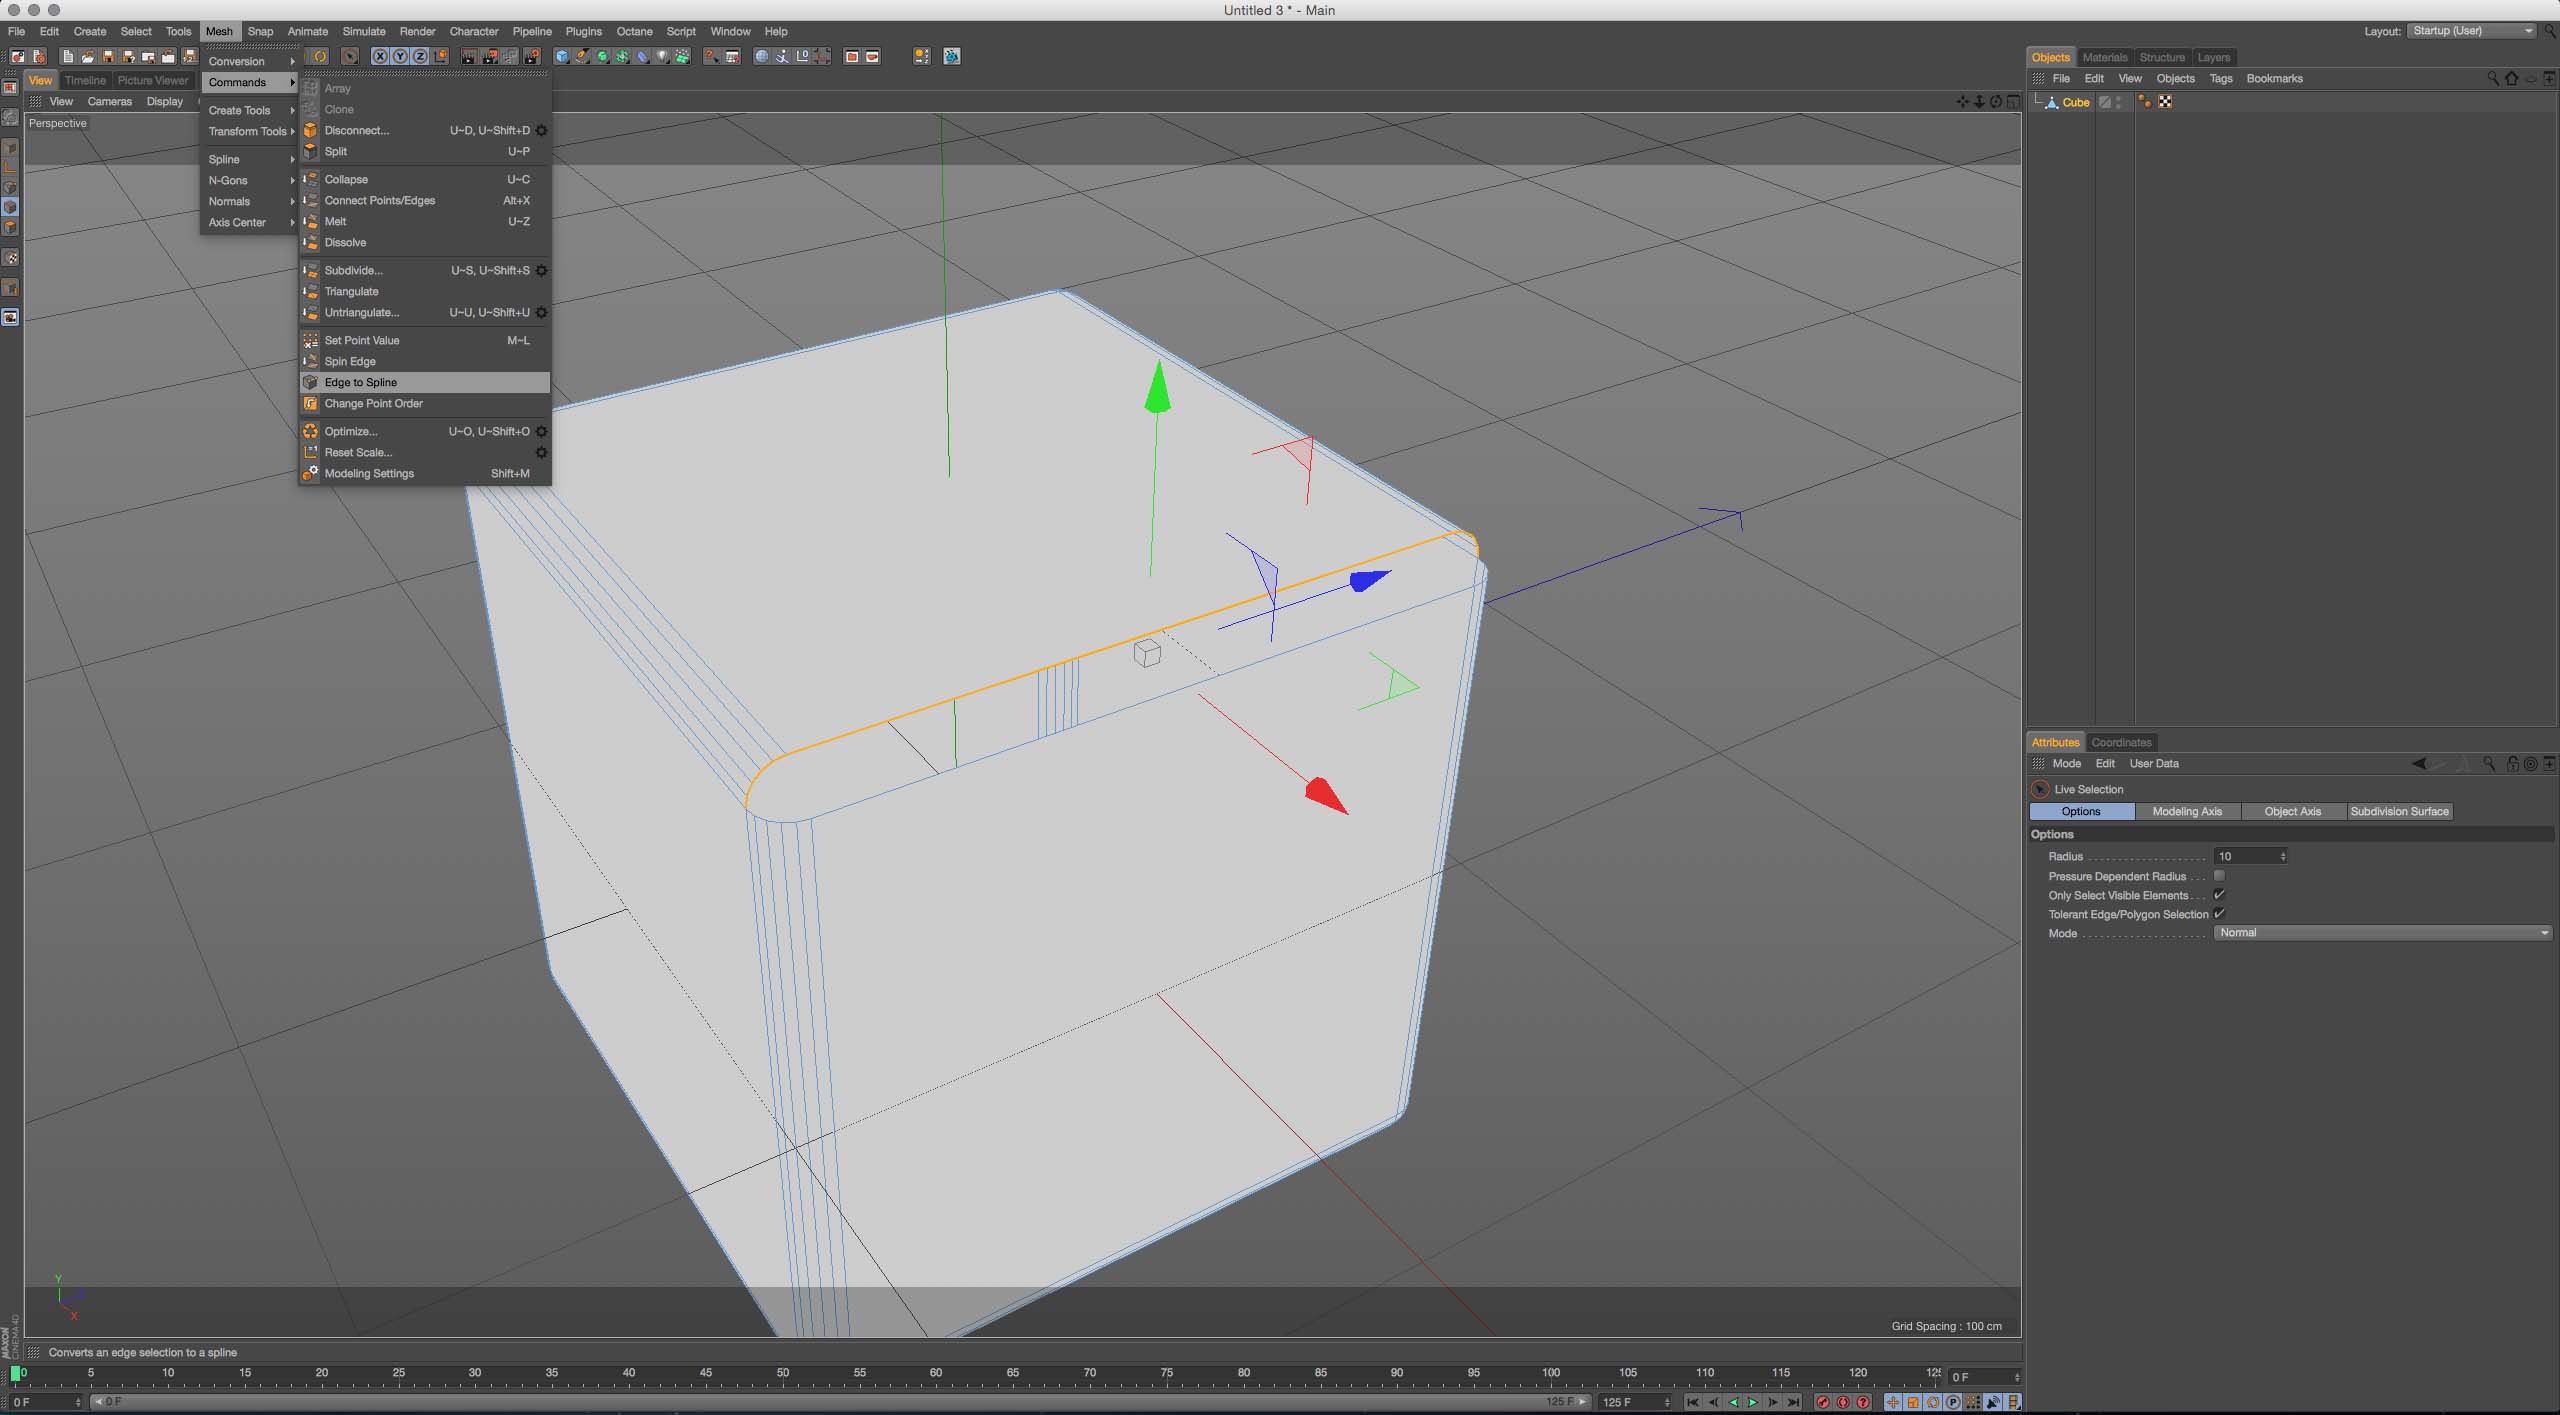2560x1415 pixels.
Task: Toggle the Autokeying red button
Action: point(1843,1402)
